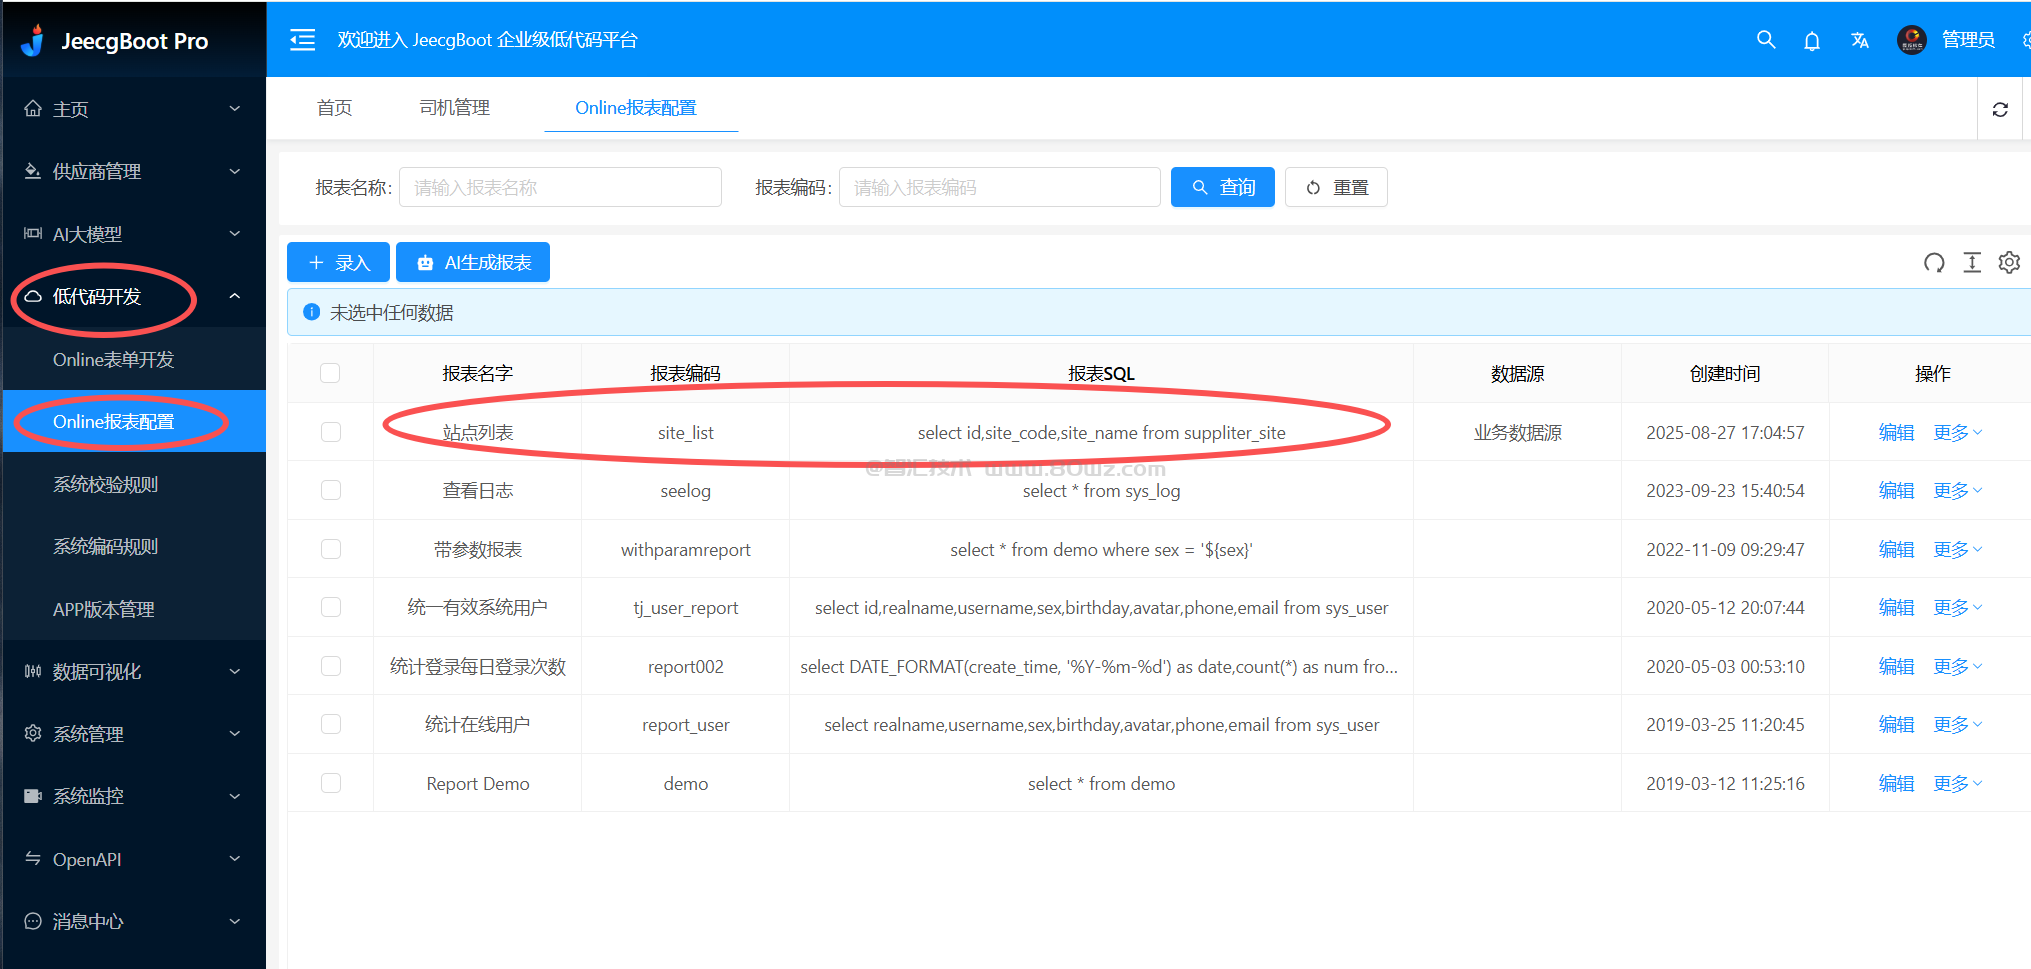Switch to the 首页 tab

pyautogui.click(x=334, y=107)
